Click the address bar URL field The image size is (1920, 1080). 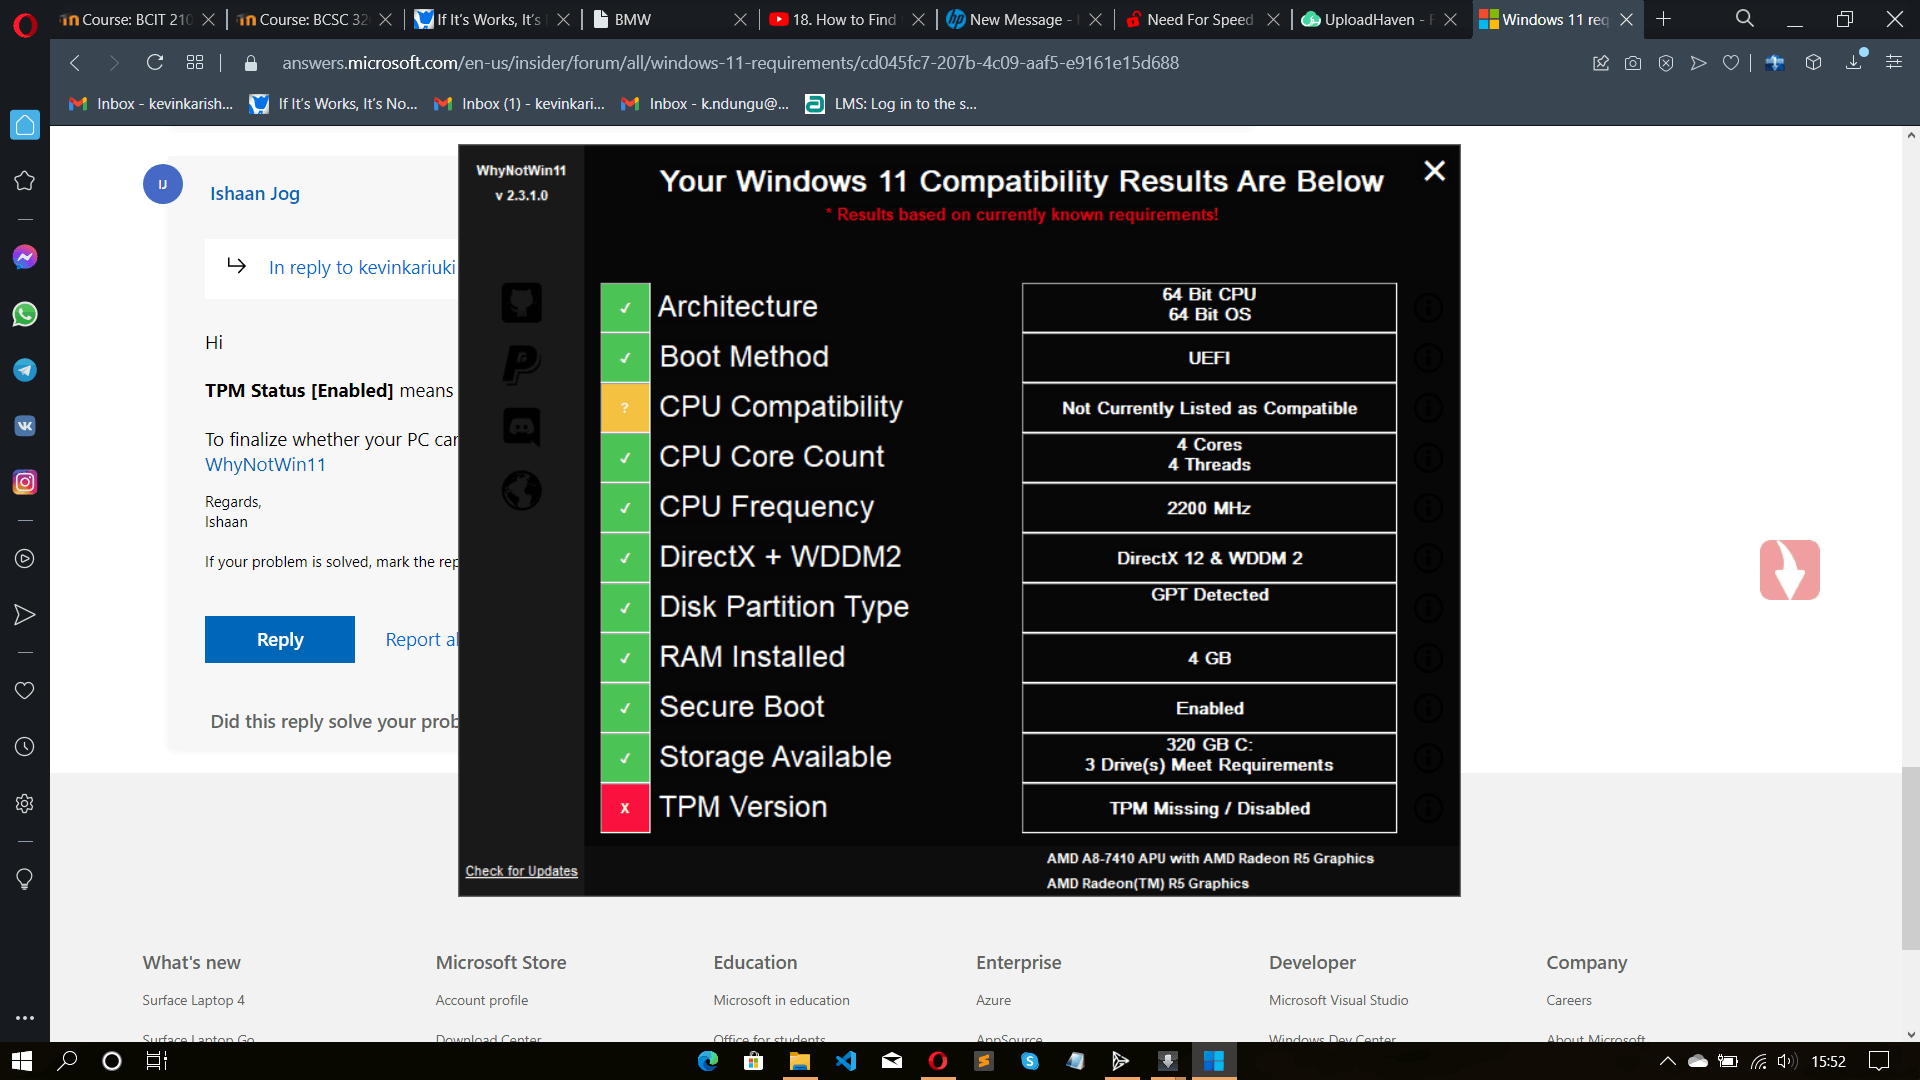(730, 63)
